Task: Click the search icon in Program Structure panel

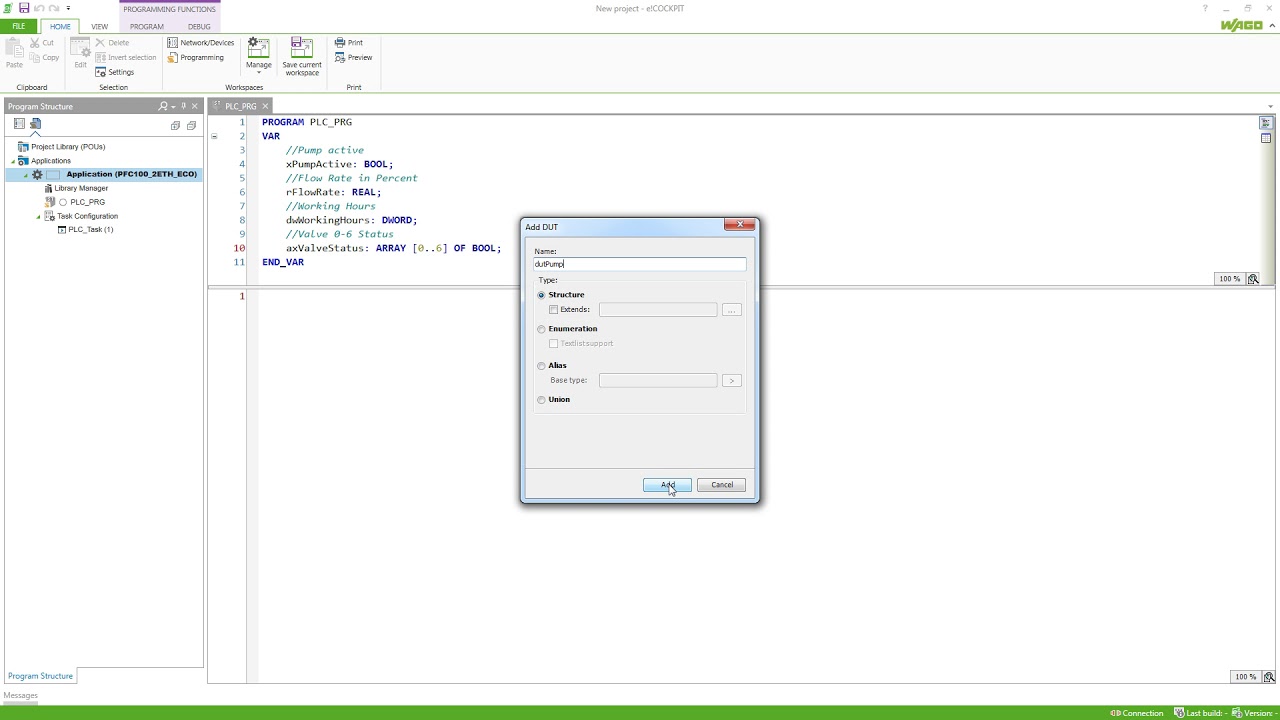Action: coord(163,106)
